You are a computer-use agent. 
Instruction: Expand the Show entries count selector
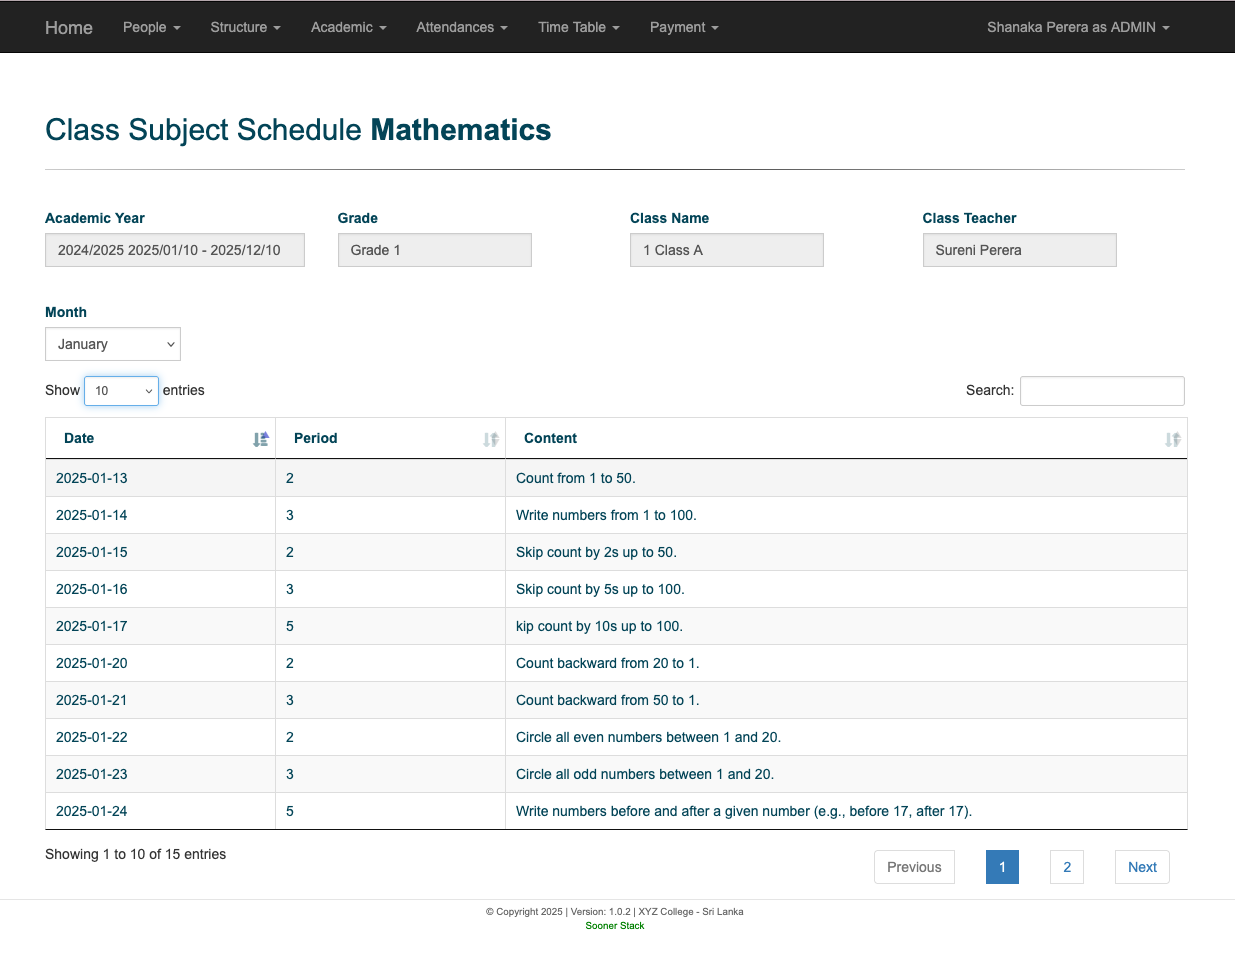pyautogui.click(x=121, y=391)
